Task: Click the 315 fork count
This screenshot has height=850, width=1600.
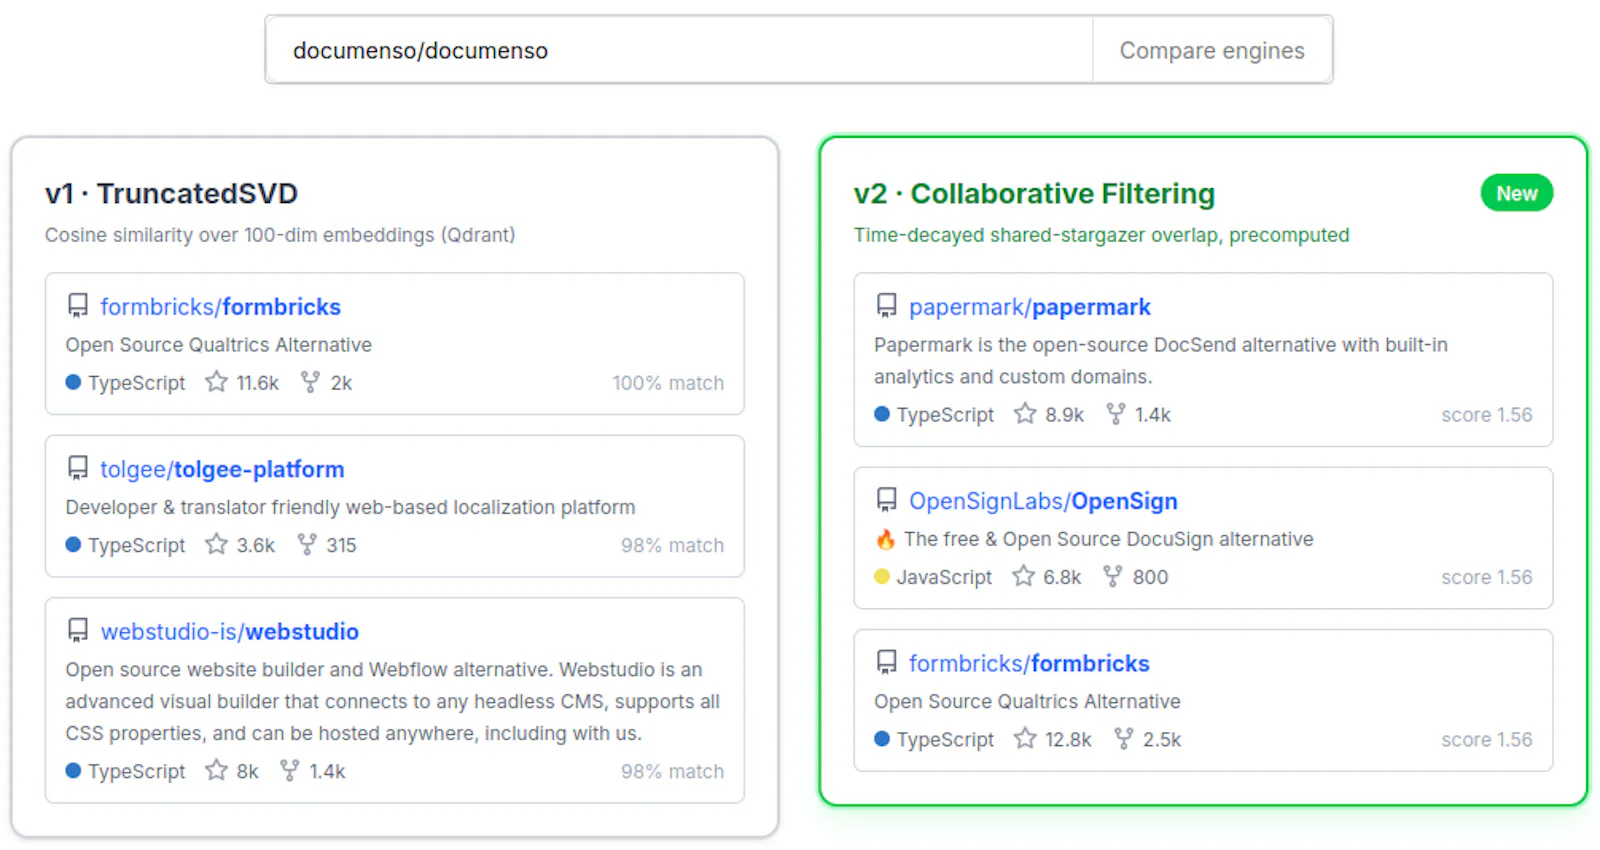Action: coord(341,546)
